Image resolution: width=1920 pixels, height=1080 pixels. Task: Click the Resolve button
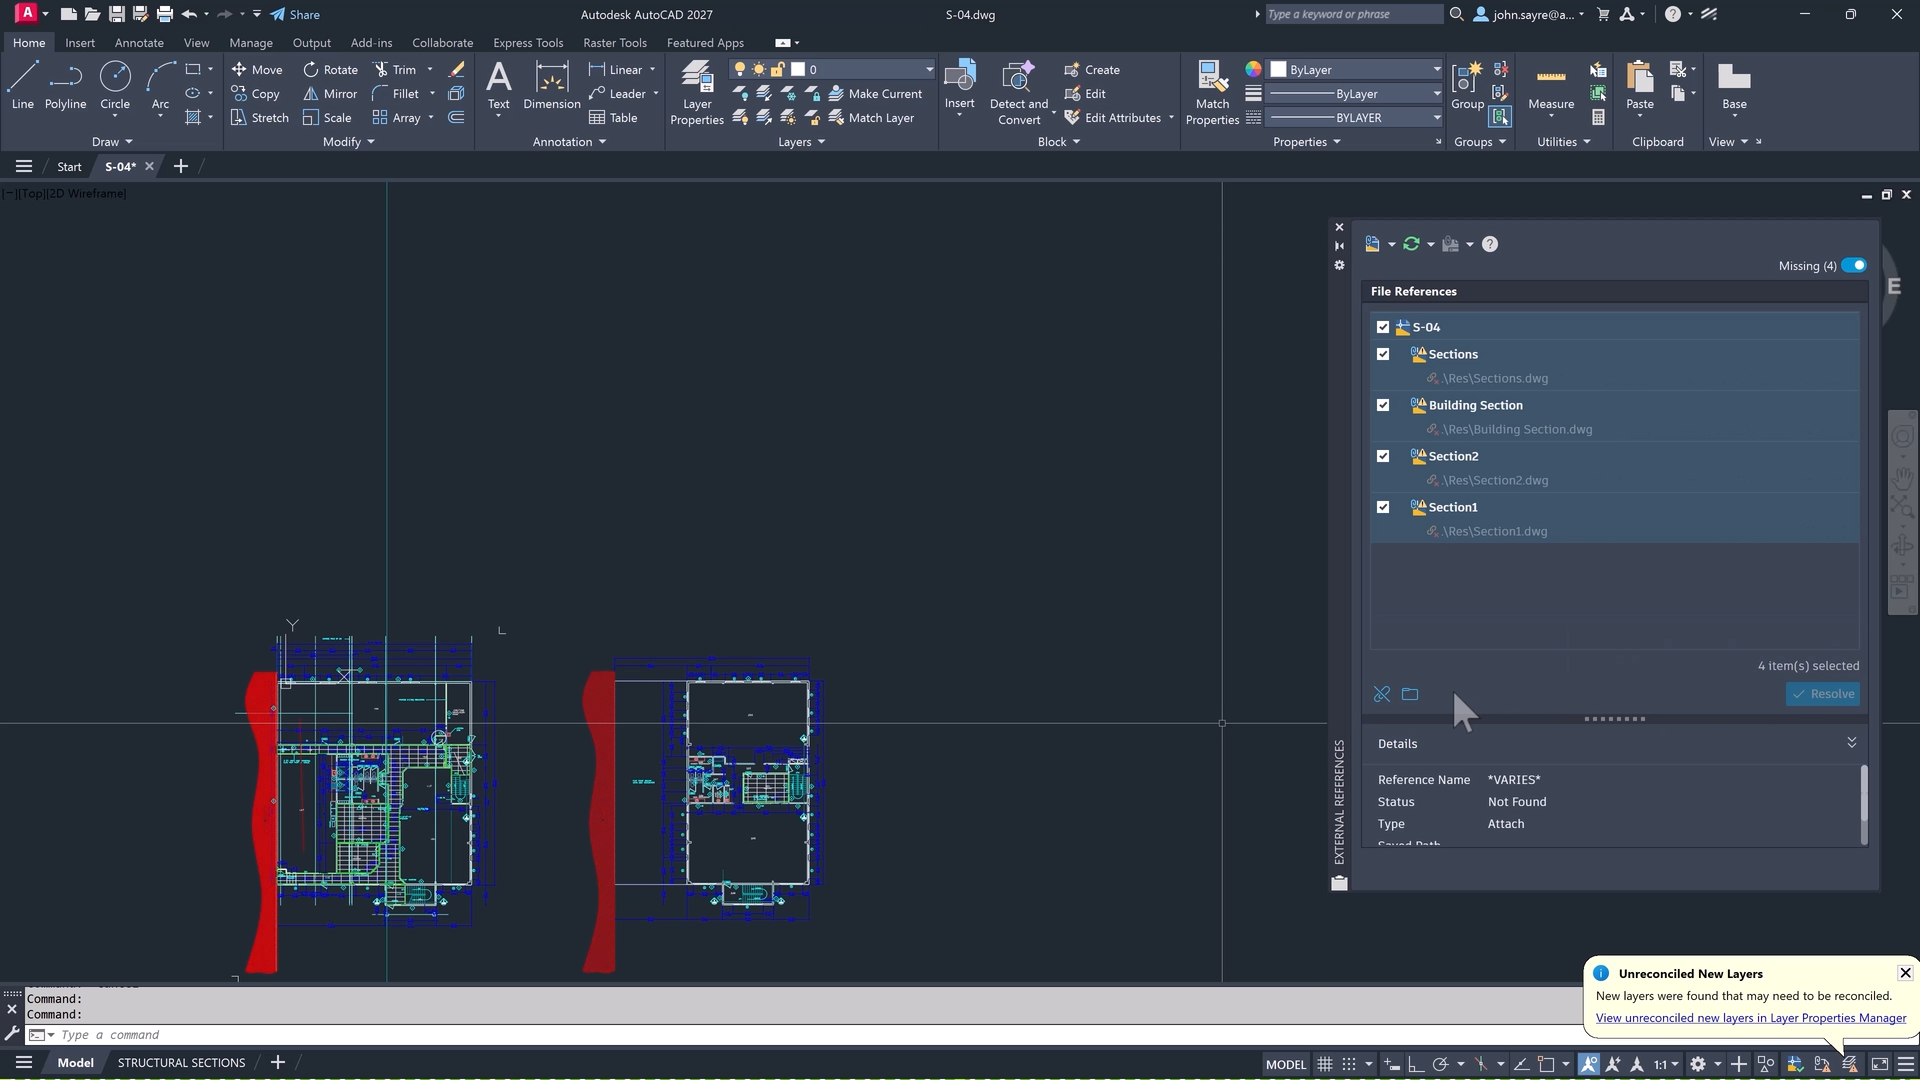[1823, 694]
